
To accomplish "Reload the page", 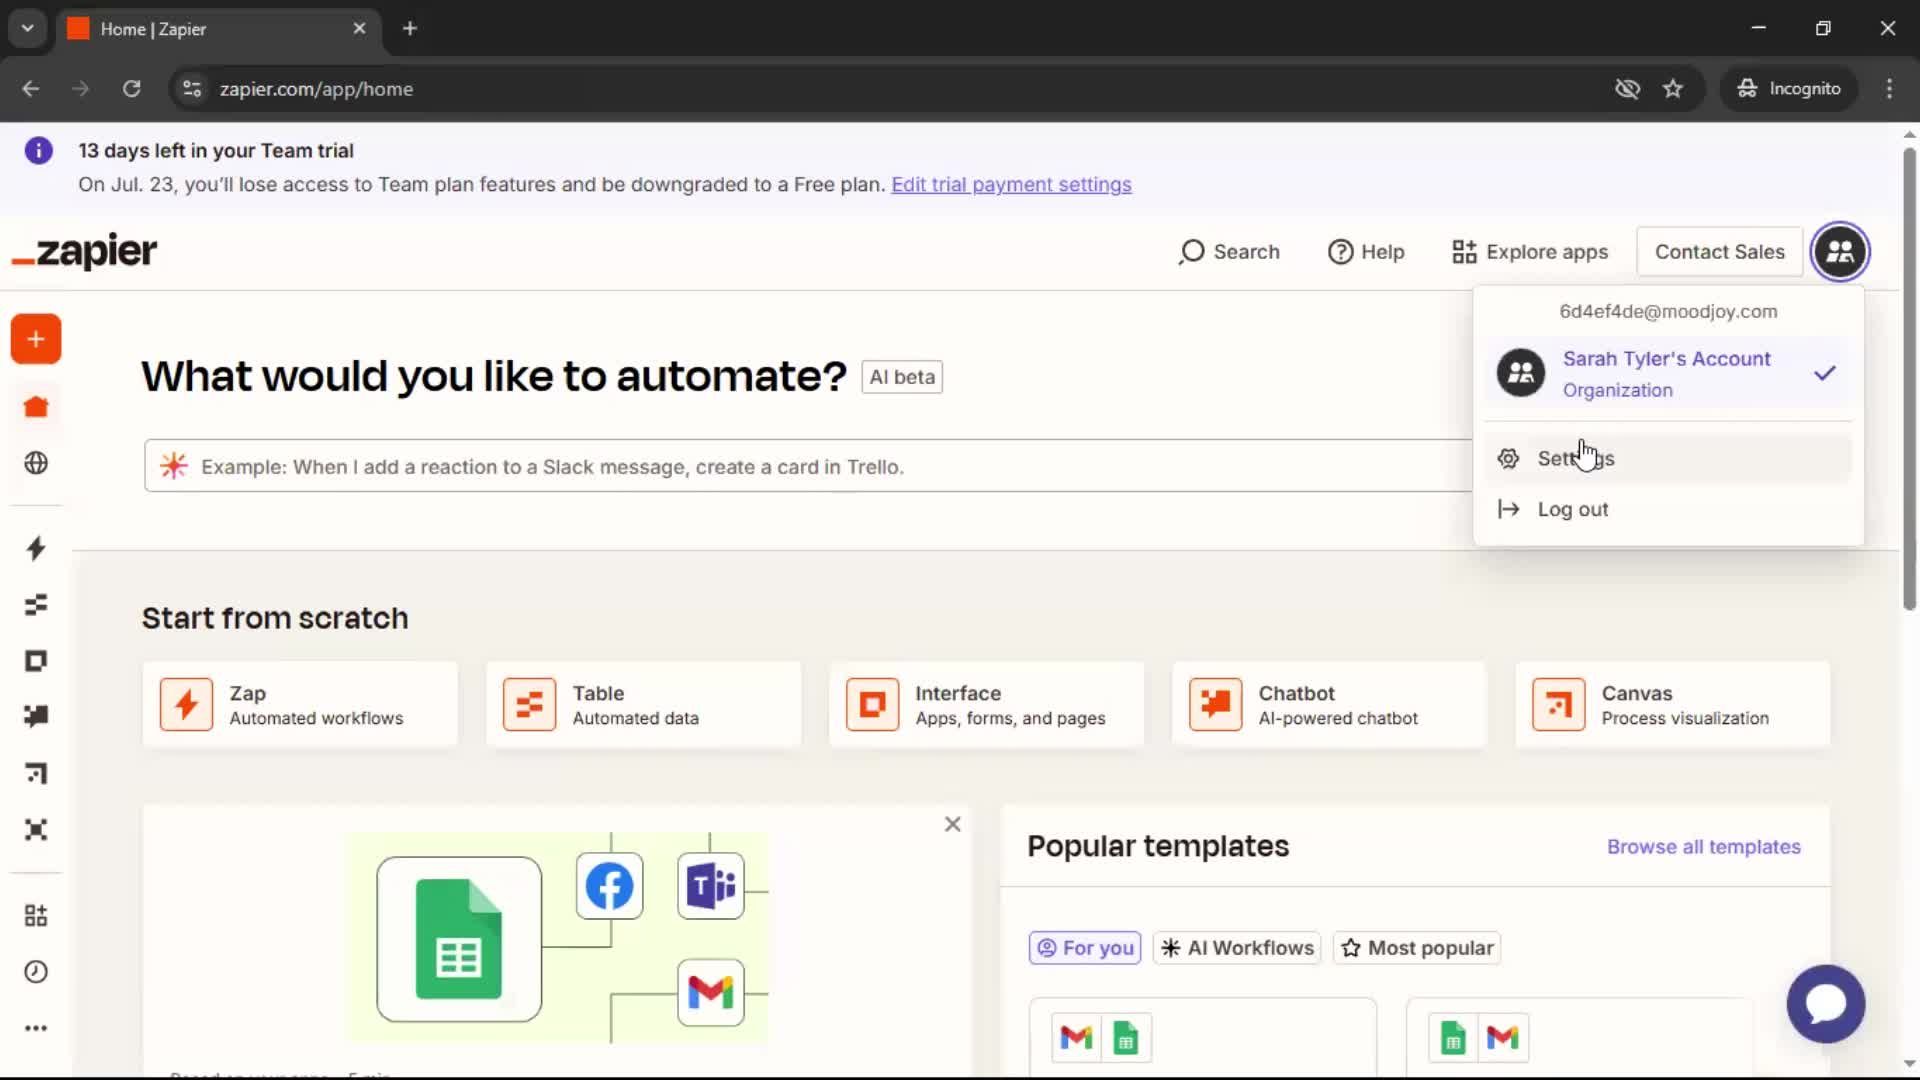I will pyautogui.click(x=131, y=89).
